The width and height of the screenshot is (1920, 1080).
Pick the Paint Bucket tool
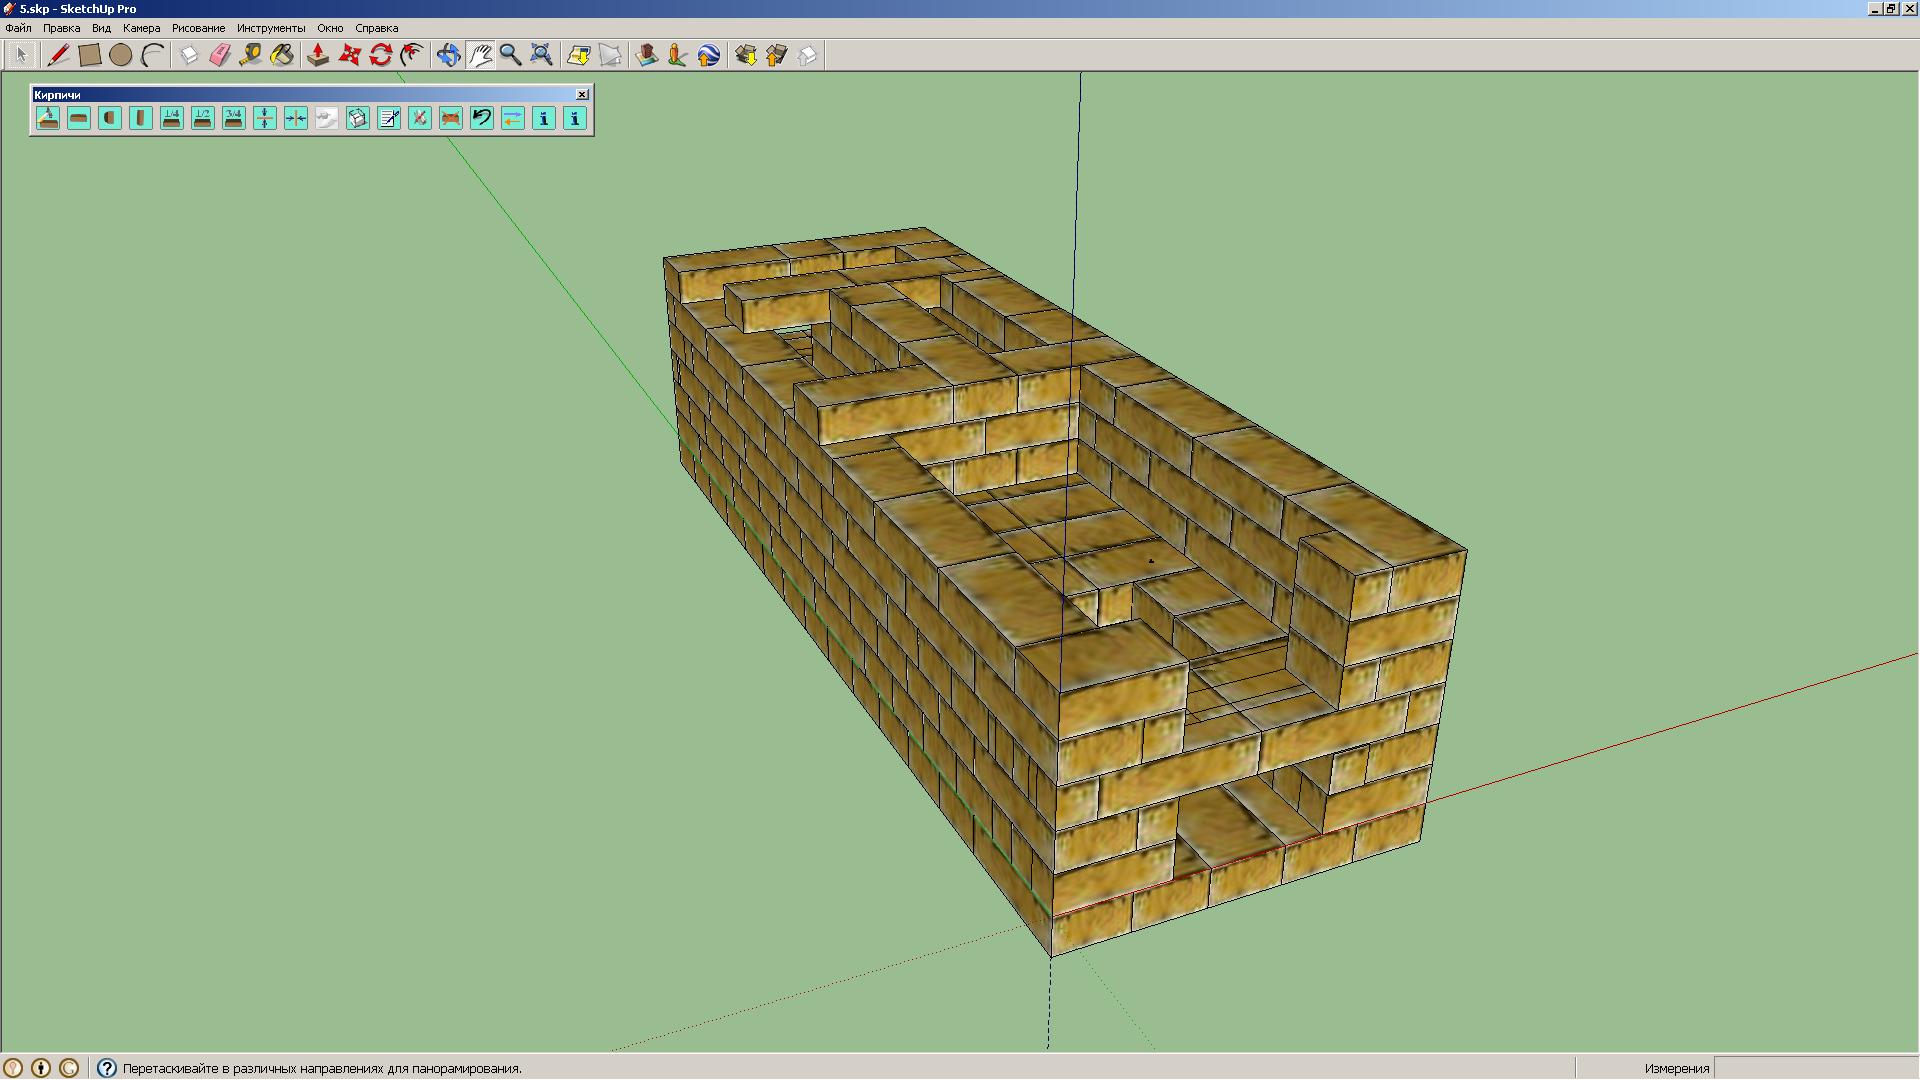coord(282,55)
